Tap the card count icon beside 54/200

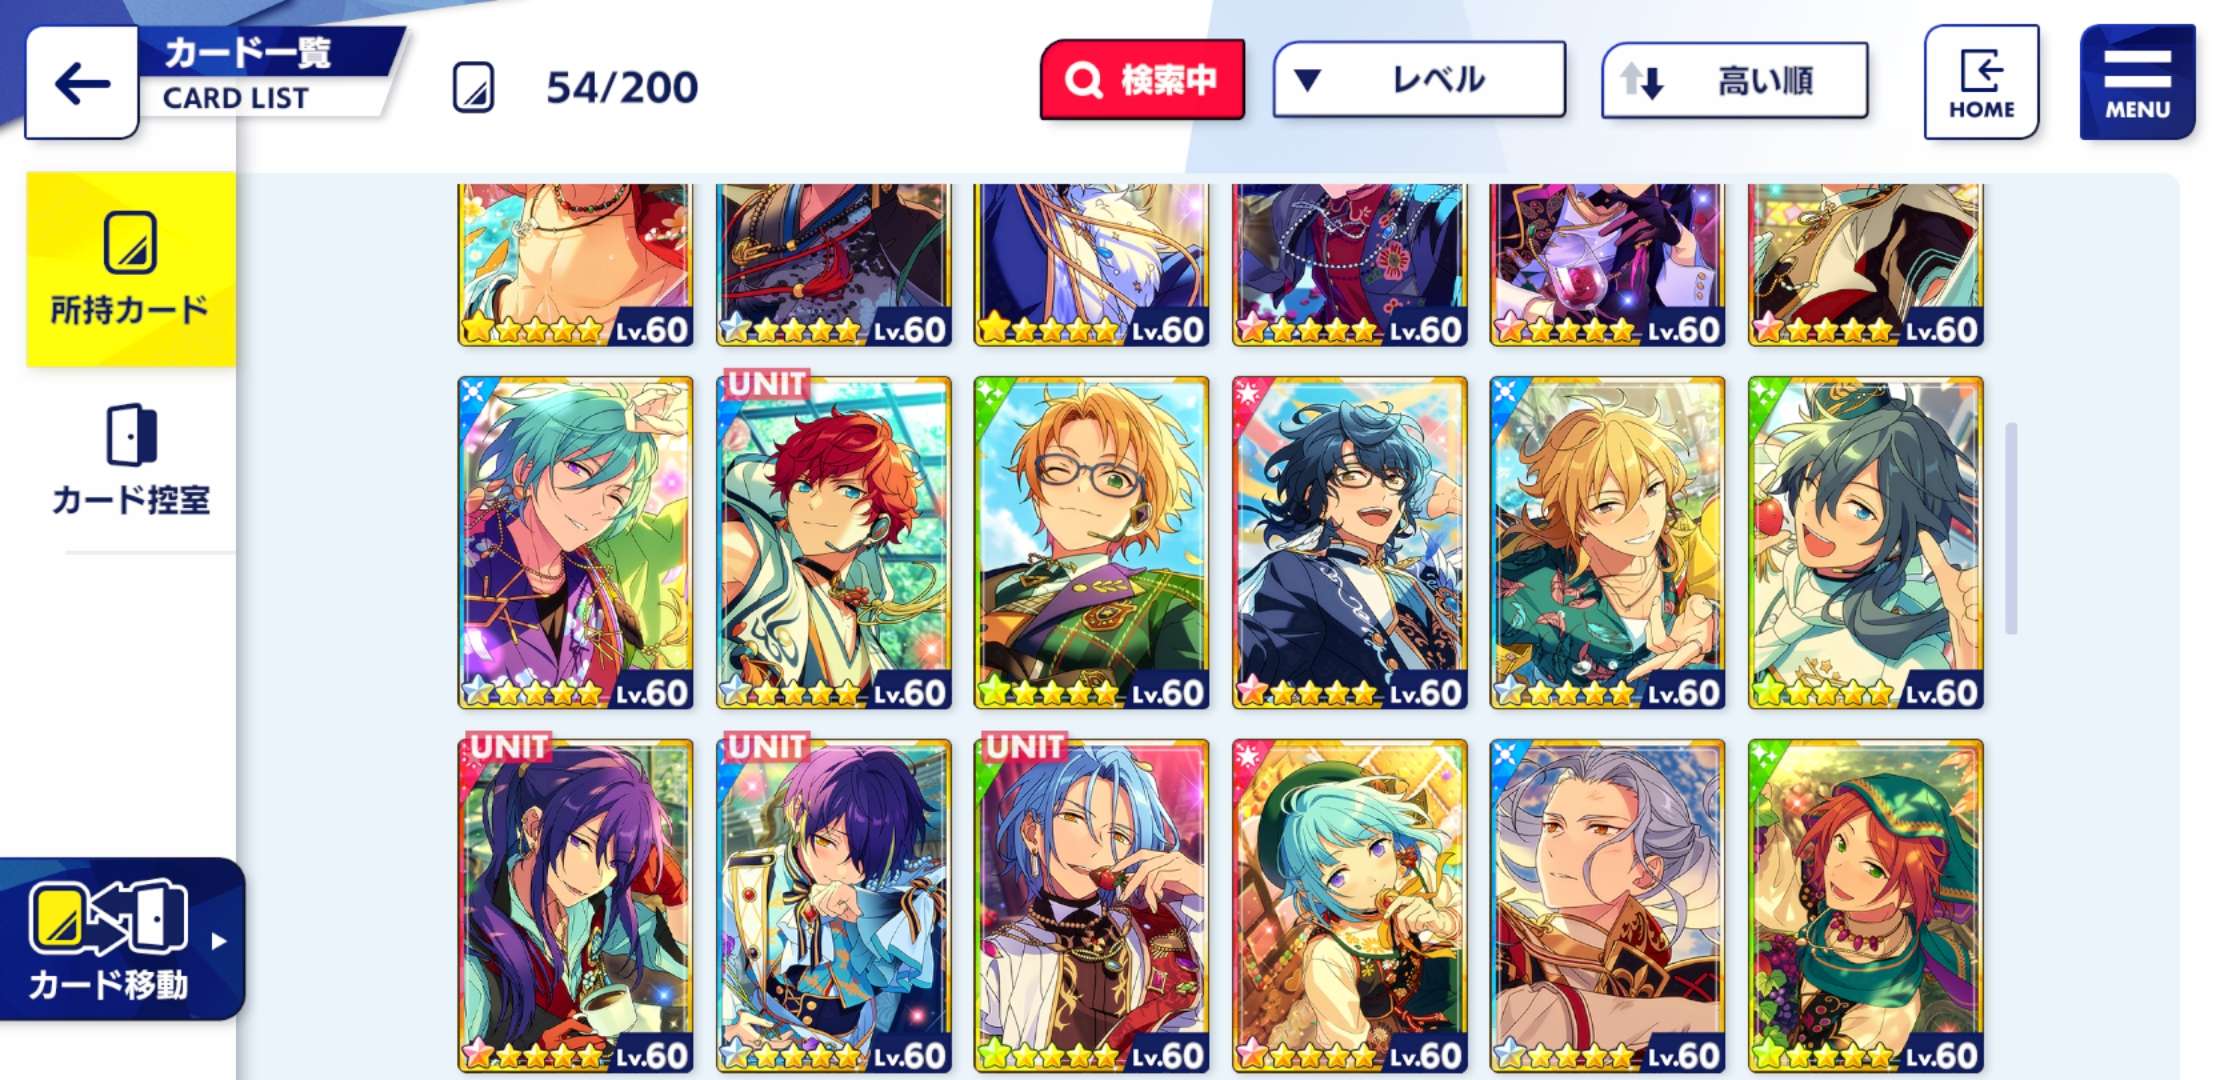pos(473,87)
